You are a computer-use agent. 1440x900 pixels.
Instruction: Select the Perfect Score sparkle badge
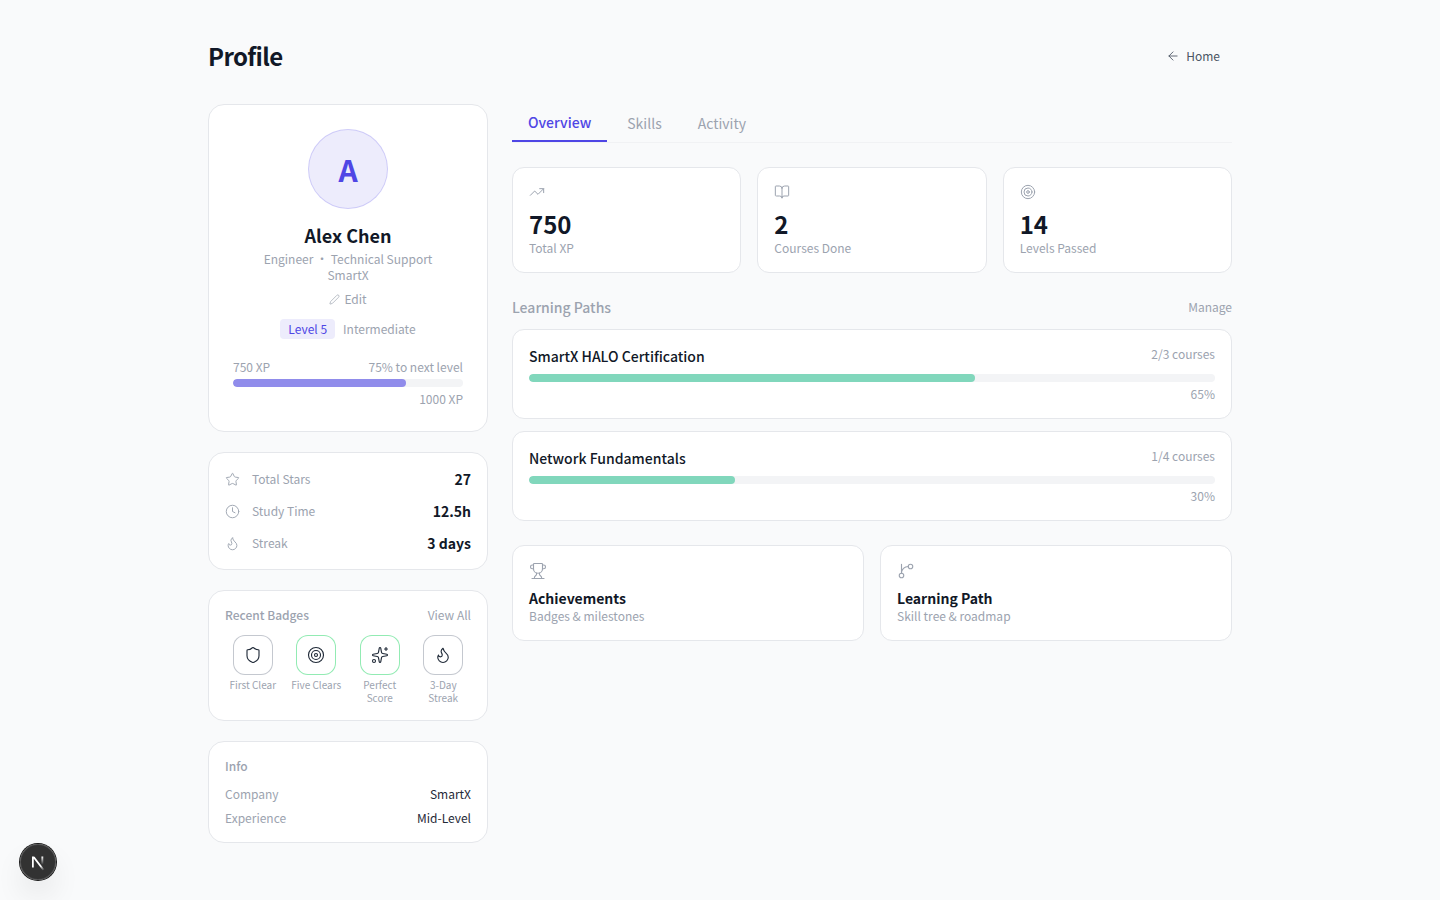click(380, 655)
